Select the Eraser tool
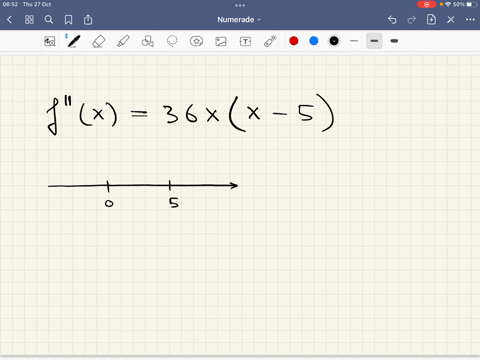 [x=98, y=42]
